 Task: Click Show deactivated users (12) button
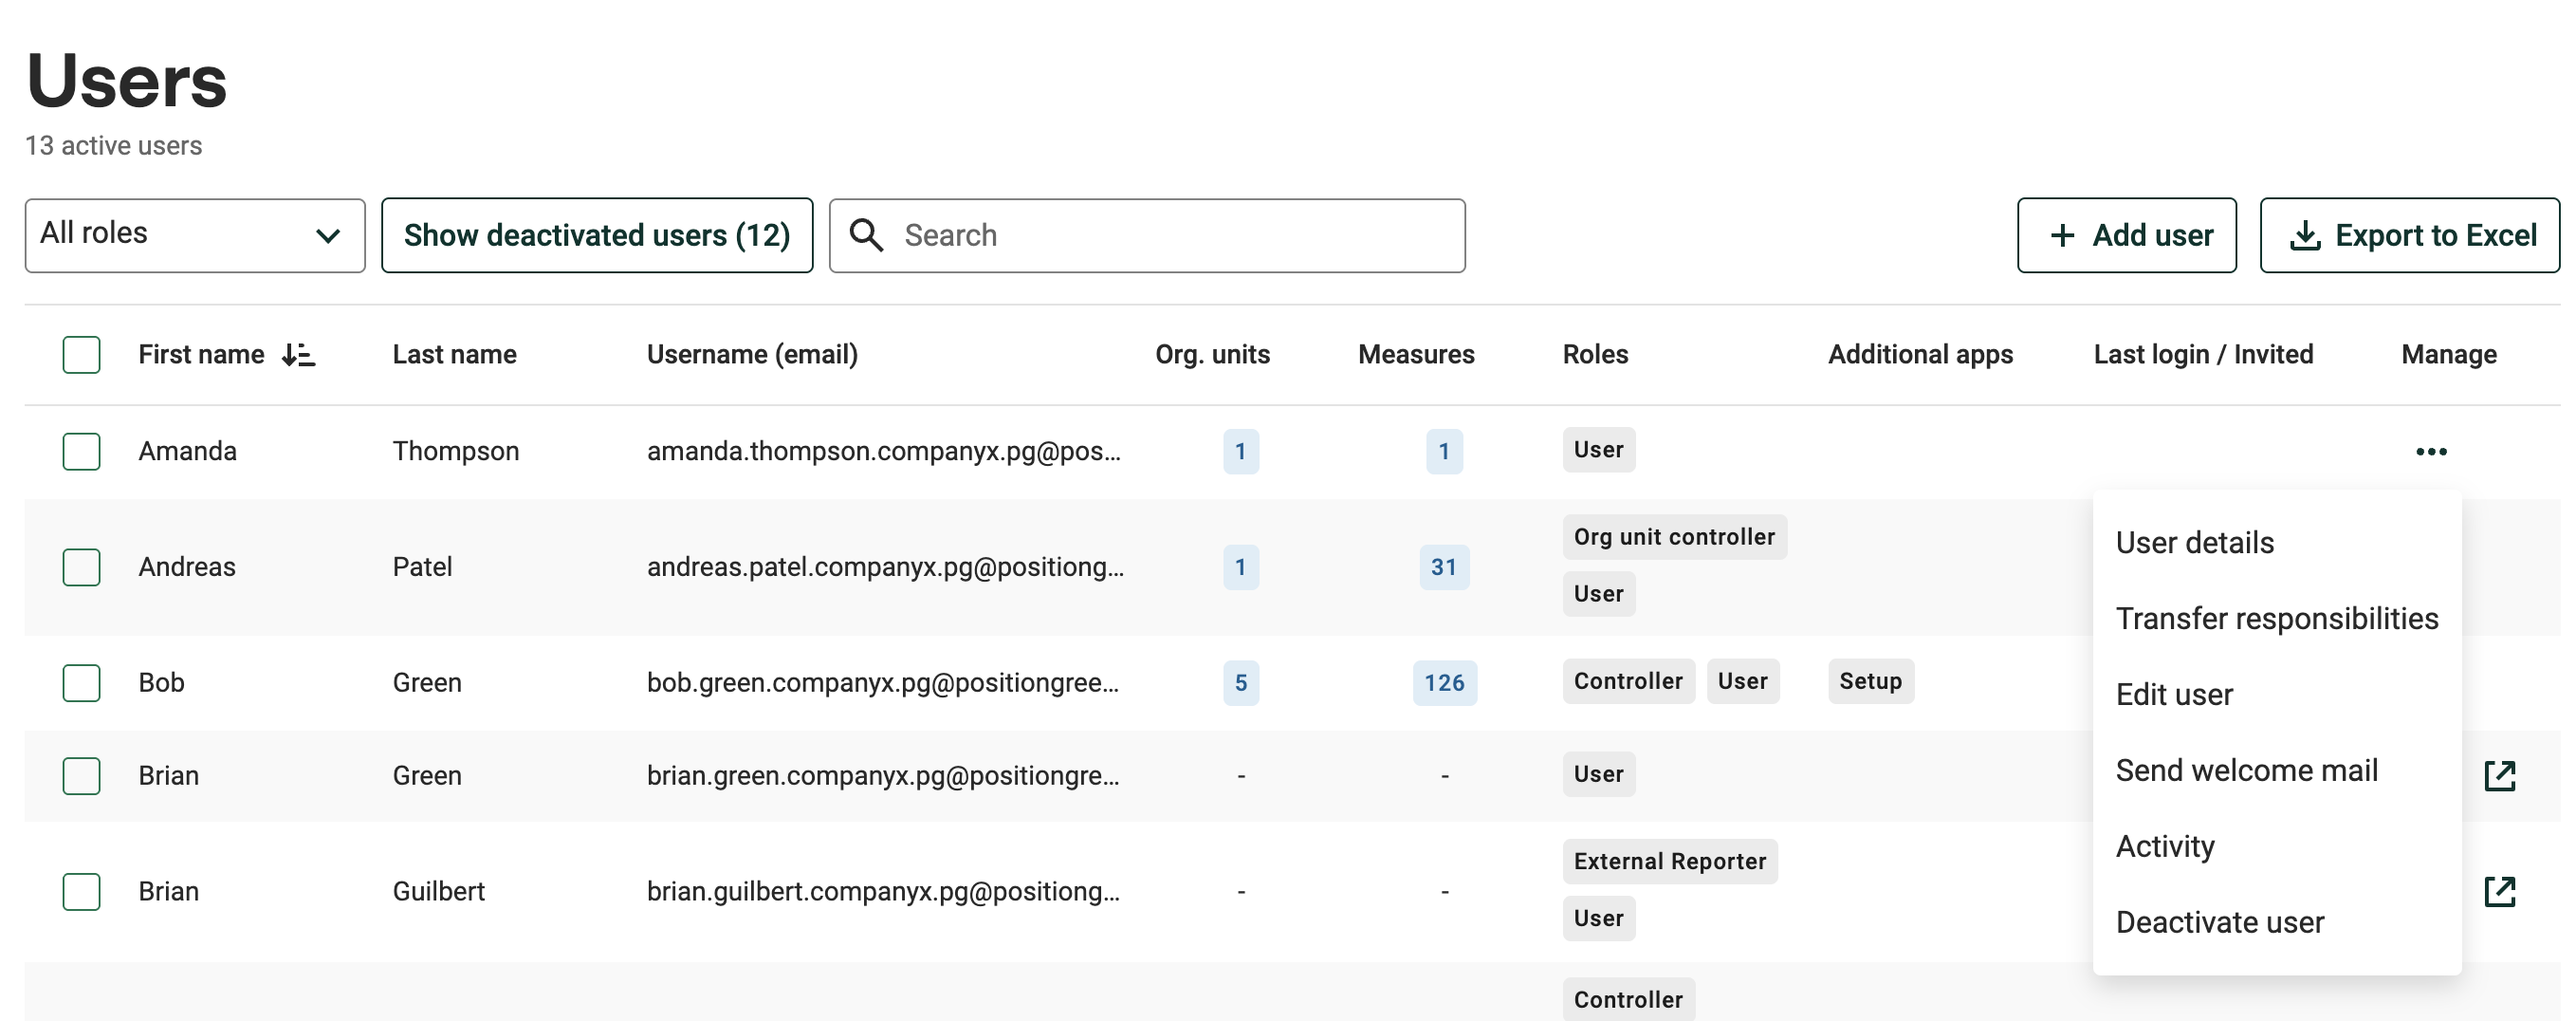(597, 236)
